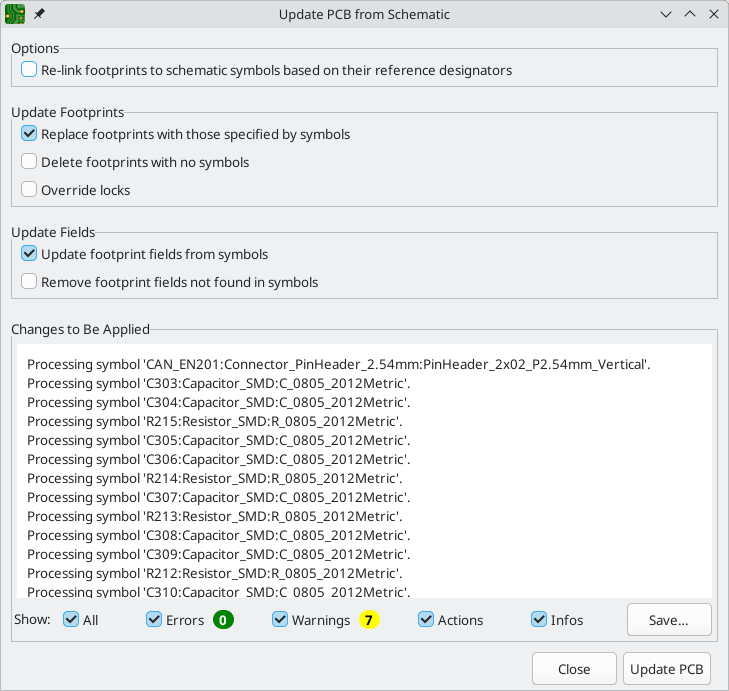The image size is (729, 691).
Task: Click the Close button at the bottom
Action: pos(573,669)
